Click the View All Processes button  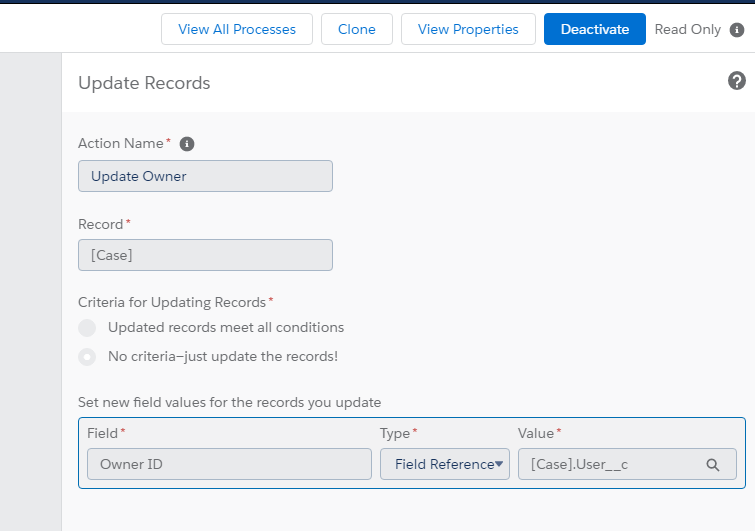point(237,29)
